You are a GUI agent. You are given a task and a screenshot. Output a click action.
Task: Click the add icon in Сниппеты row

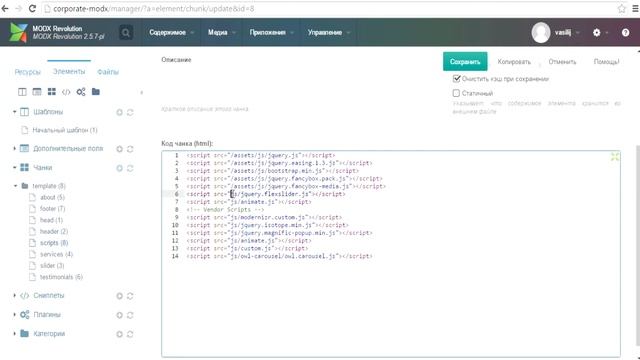[119, 296]
